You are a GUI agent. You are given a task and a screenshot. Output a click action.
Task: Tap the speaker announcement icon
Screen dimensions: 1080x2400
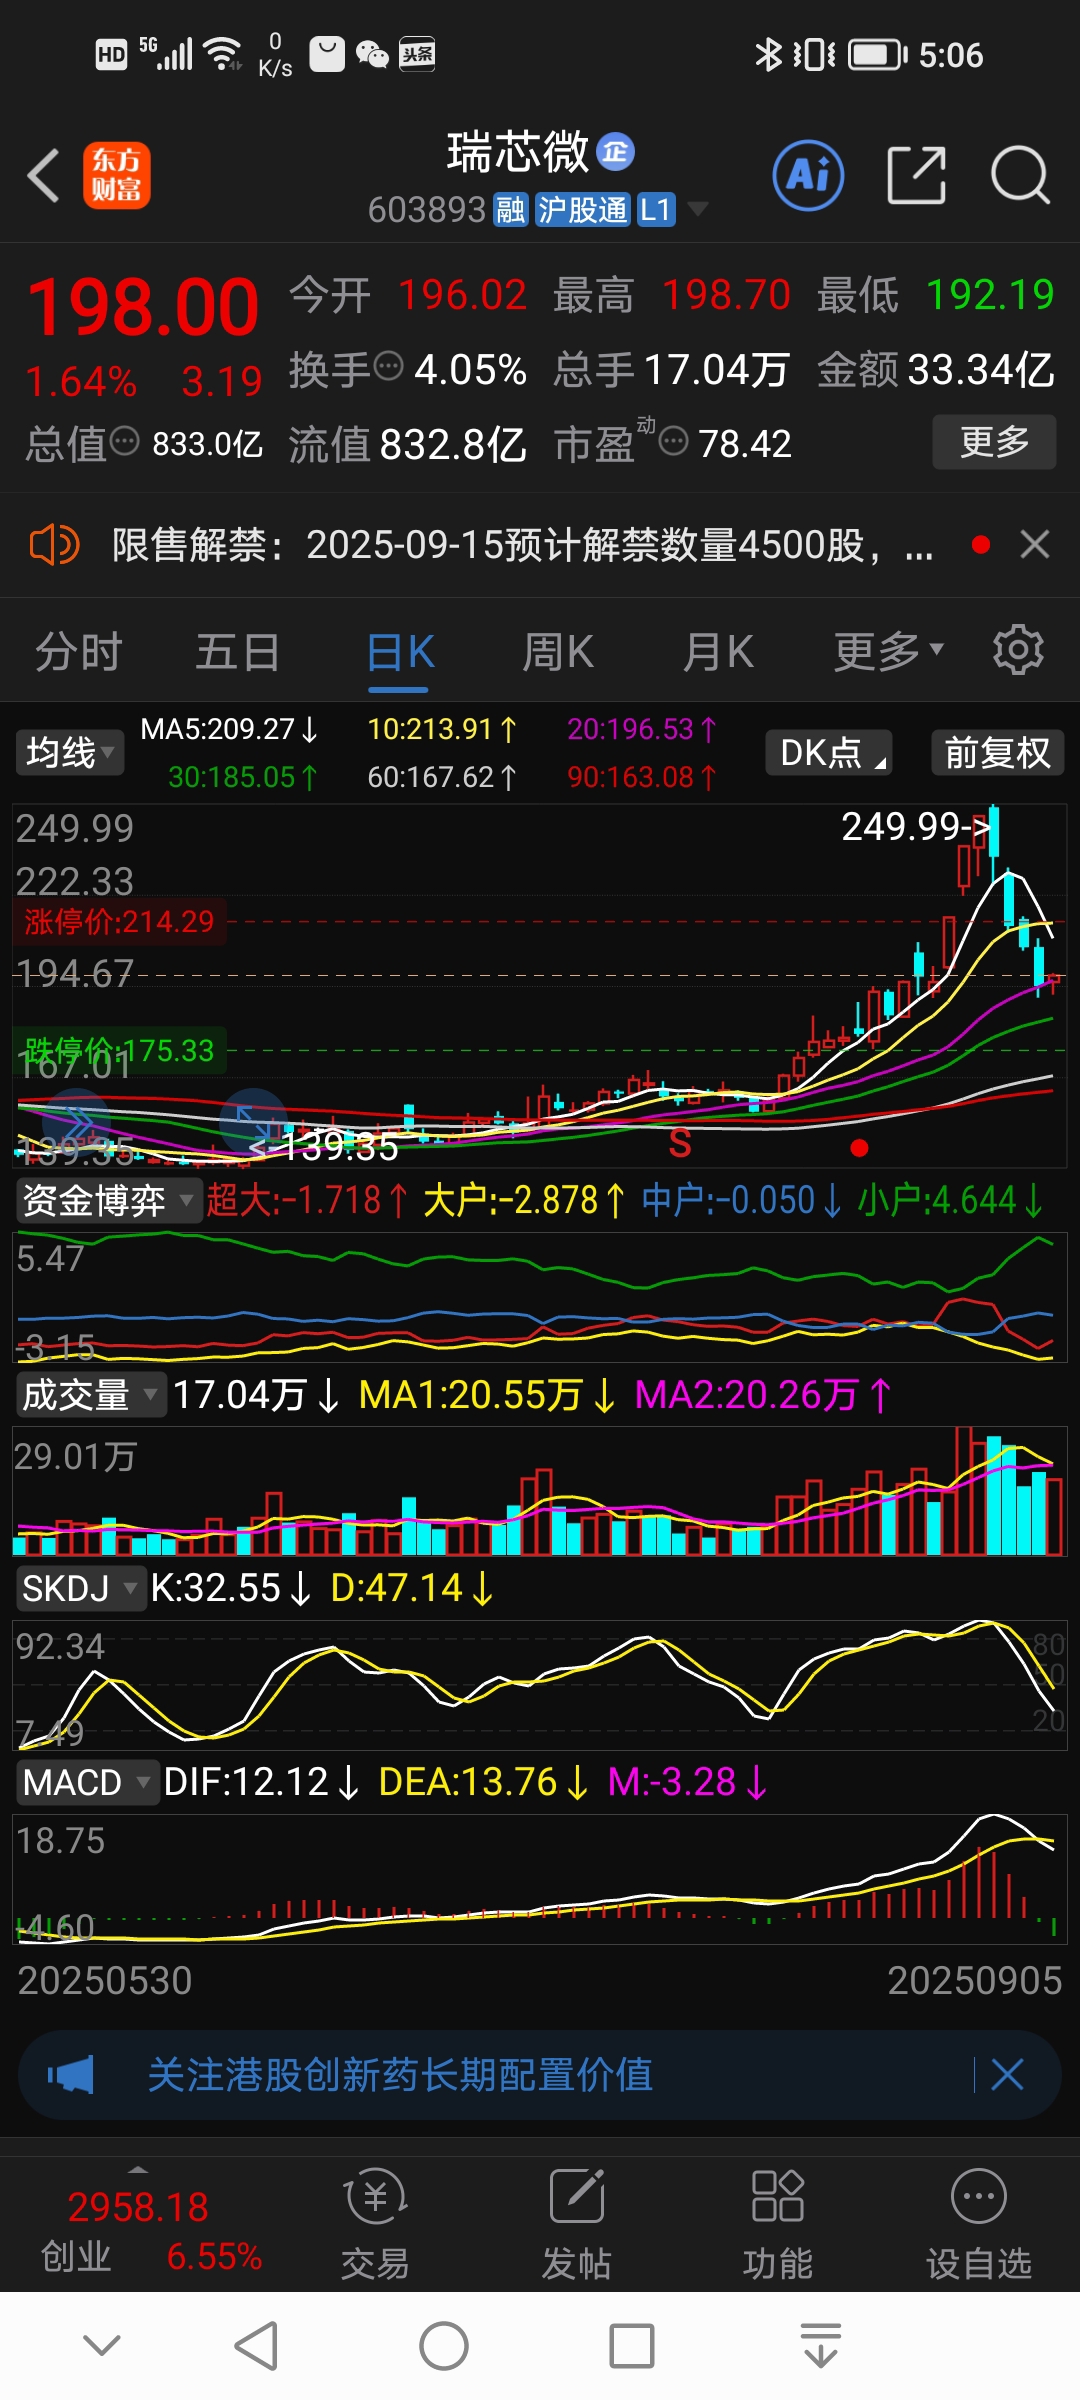(x=54, y=546)
